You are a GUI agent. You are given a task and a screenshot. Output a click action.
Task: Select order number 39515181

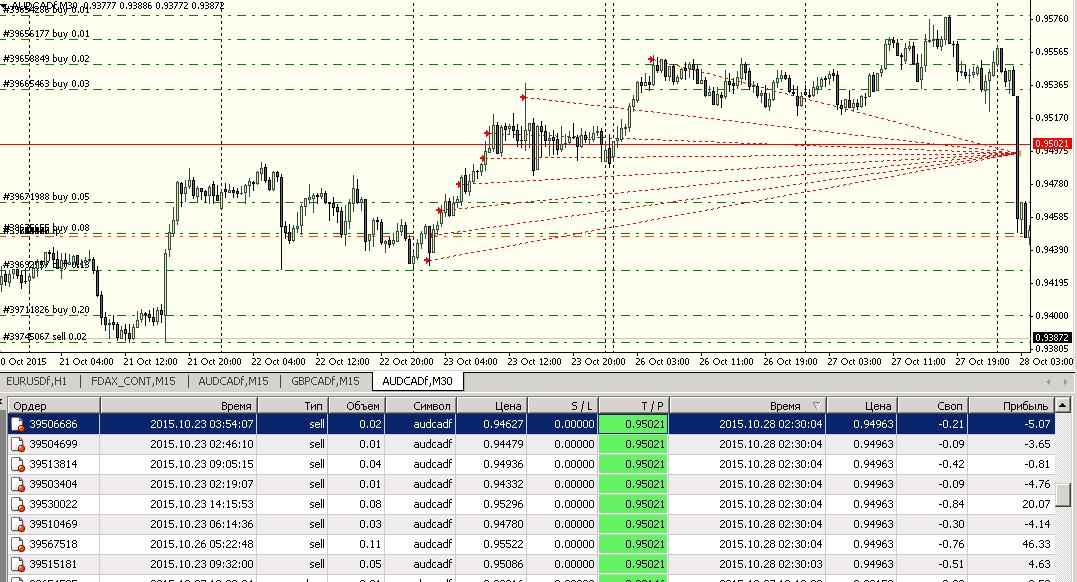[54, 564]
